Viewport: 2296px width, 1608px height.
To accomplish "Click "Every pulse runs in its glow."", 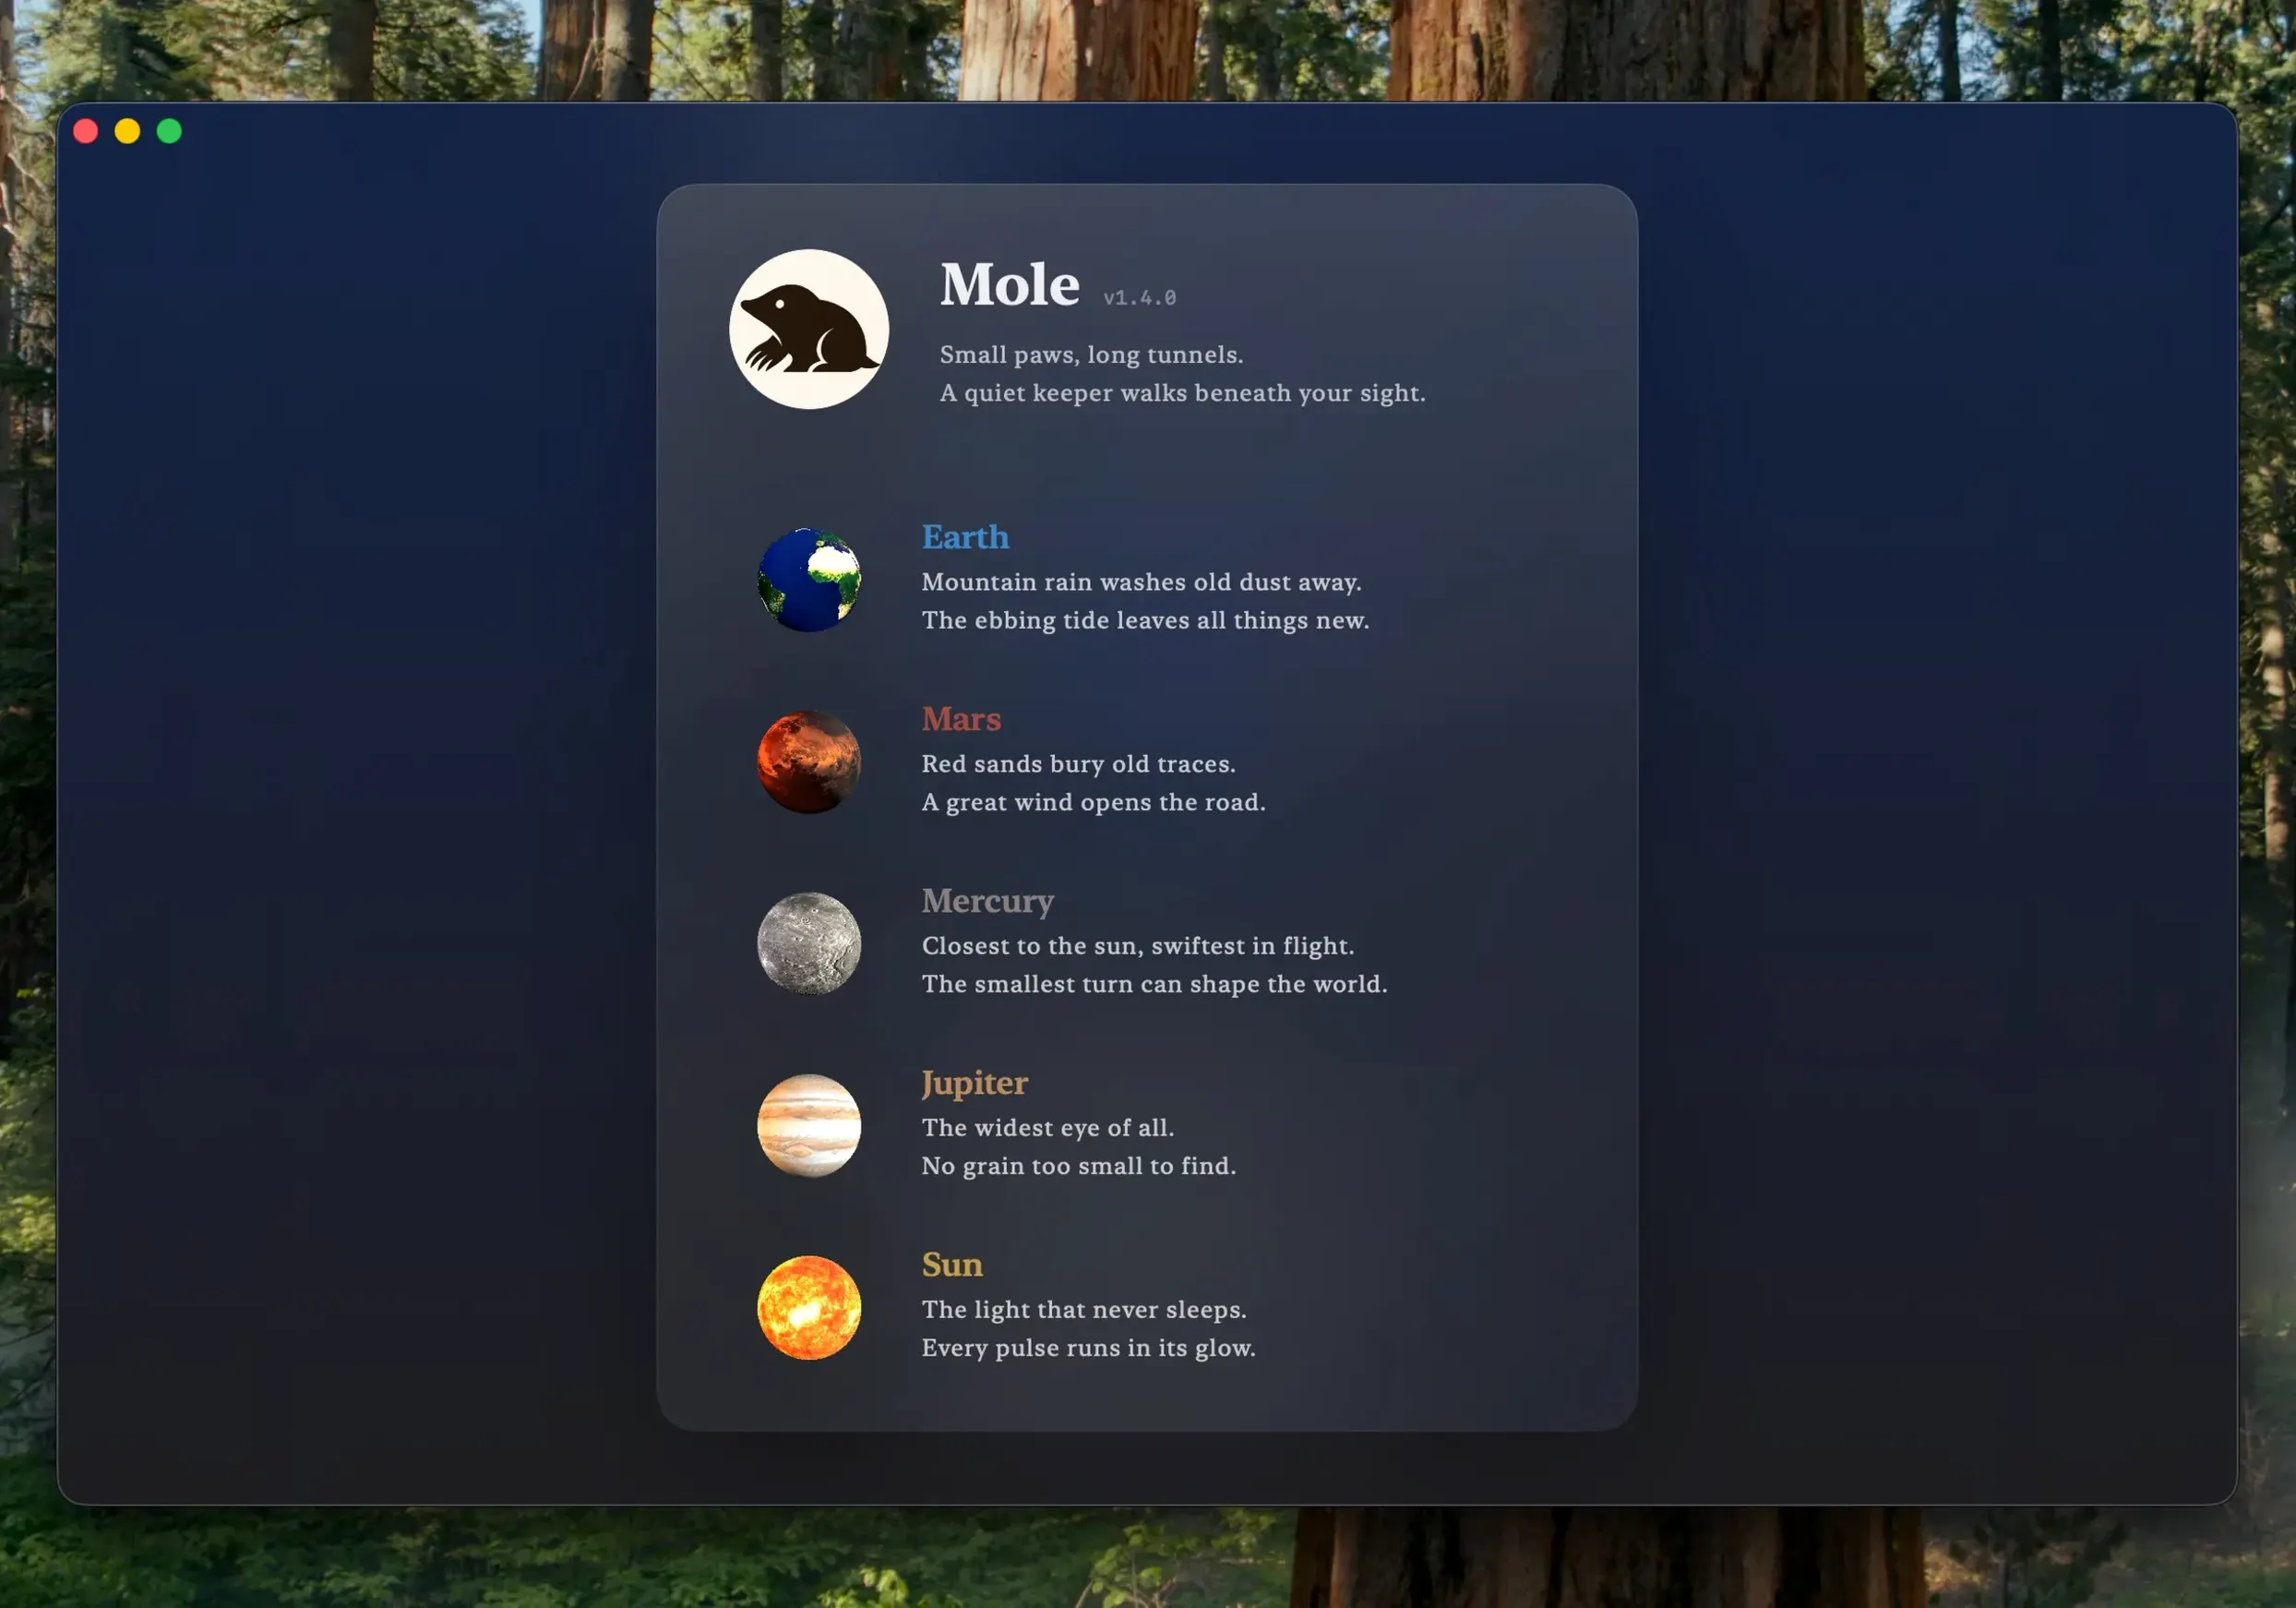I will click(x=1088, y=1348).
